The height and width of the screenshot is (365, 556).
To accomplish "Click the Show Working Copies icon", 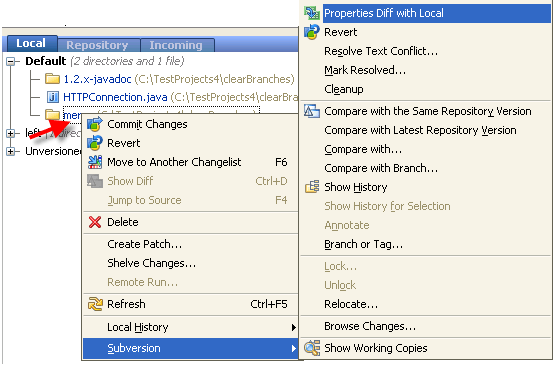I will [x=312, y=348].
